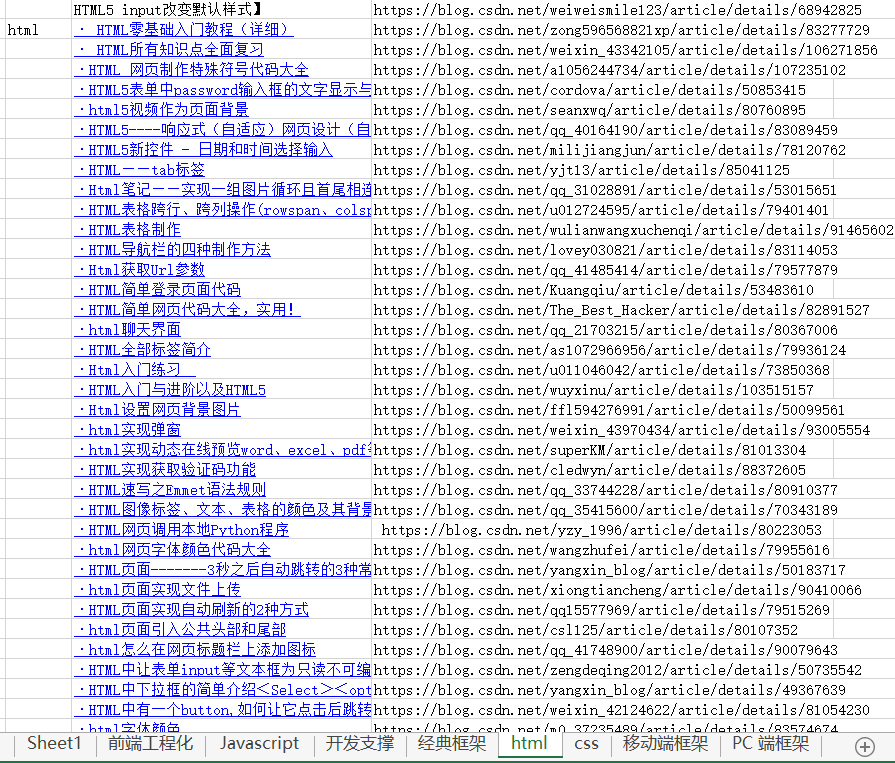Switch to the Sheet1 tab
The image size is (895, 763).
pyautogui.click(x=54, y=743)
